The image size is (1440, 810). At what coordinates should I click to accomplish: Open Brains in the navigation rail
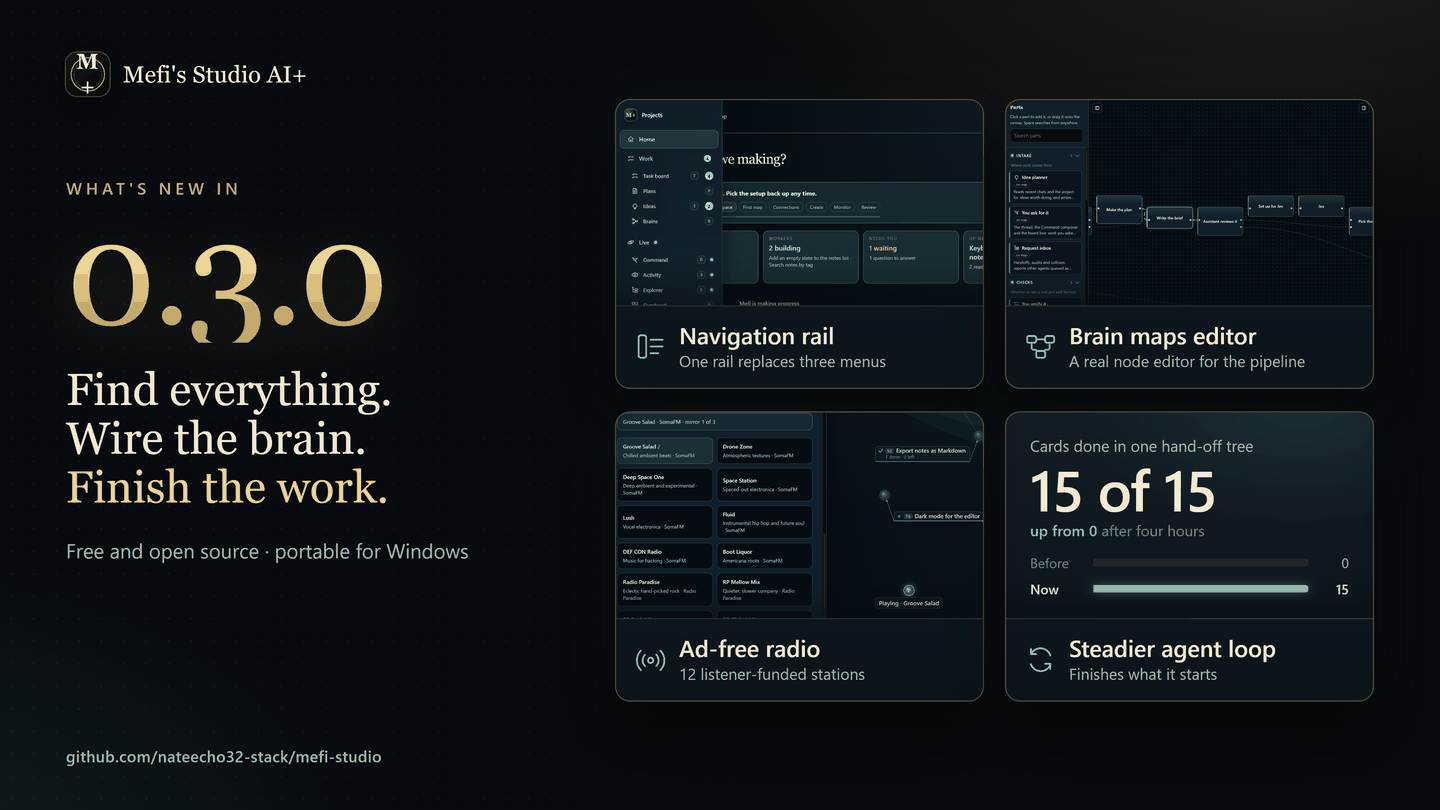[670, 221]
